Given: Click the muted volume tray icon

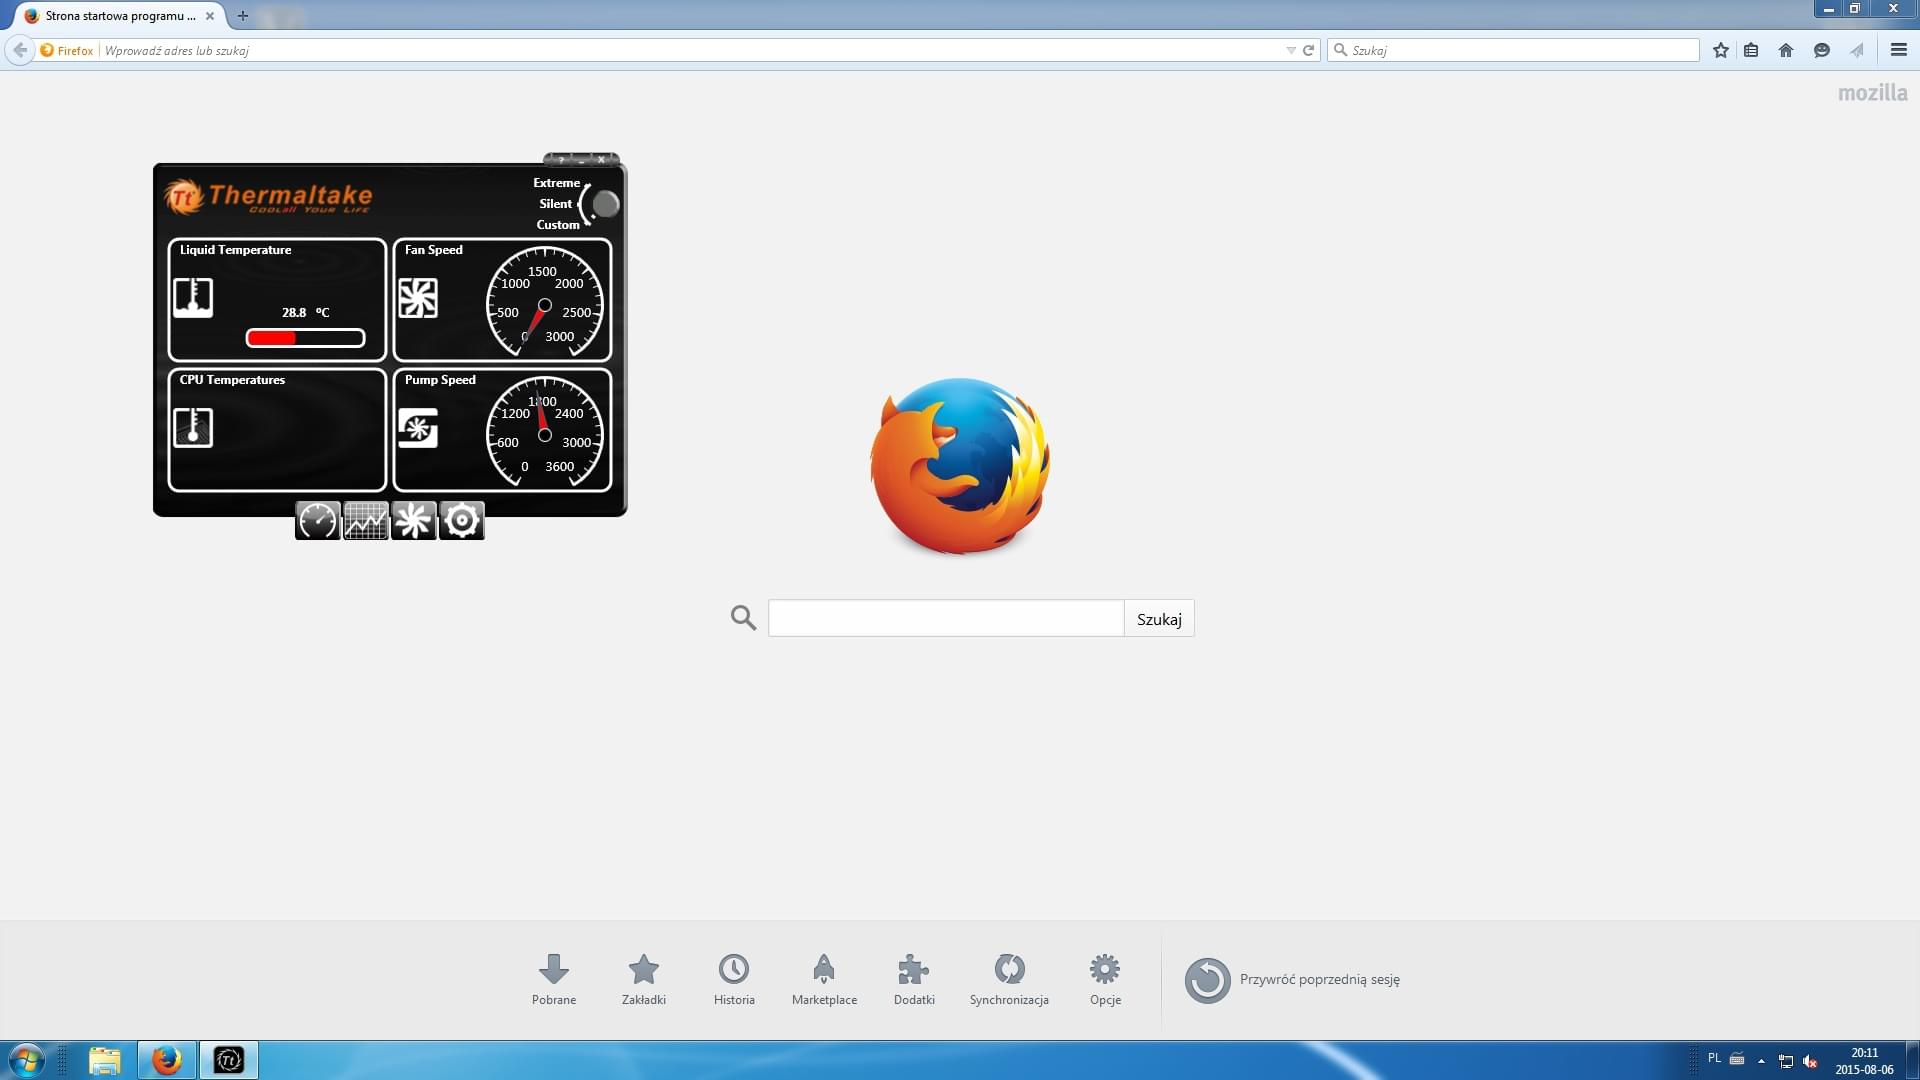Looking at the screenshot, I should [x=1810, y=1061].
